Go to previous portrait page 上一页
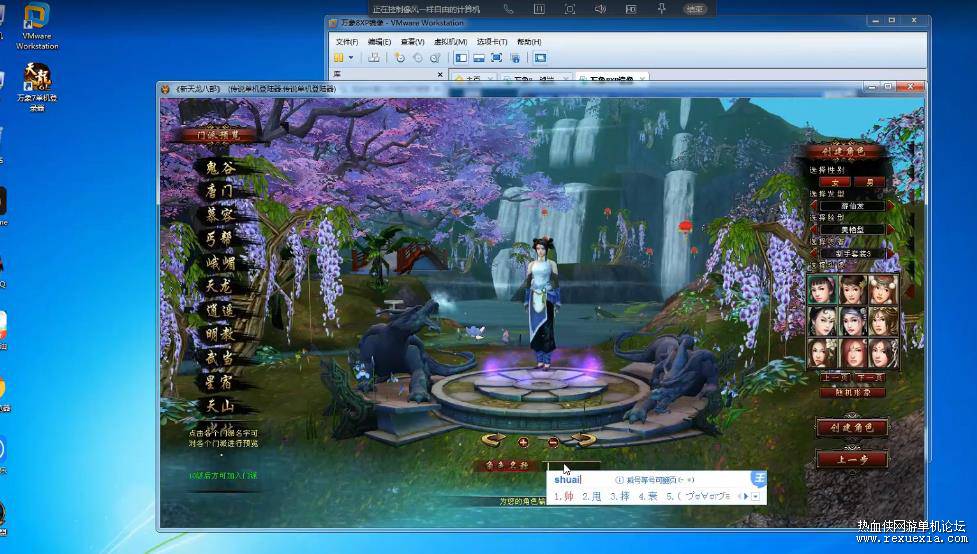 (835, 378)
